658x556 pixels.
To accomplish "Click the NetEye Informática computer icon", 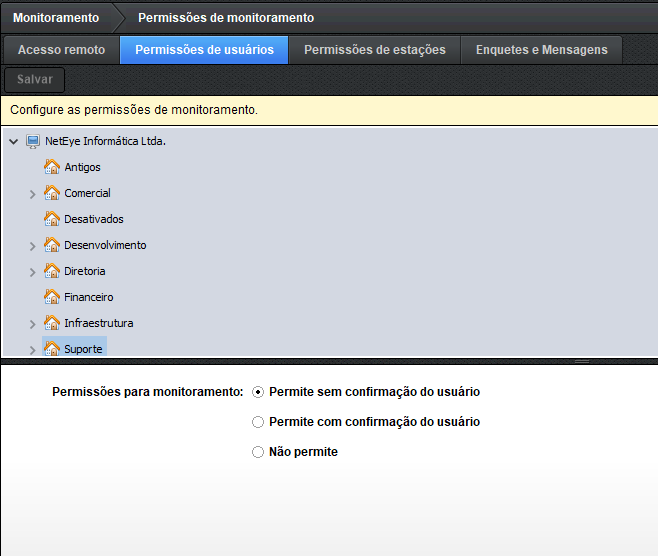I will [33, 141].
